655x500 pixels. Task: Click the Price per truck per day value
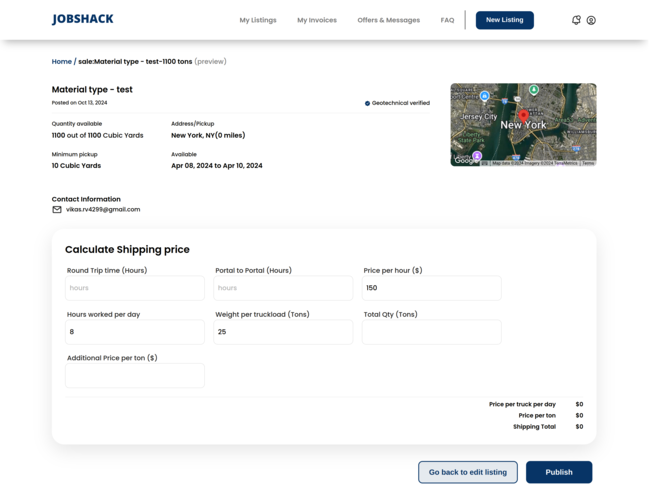pyautogui.click(x=579, y=404)
